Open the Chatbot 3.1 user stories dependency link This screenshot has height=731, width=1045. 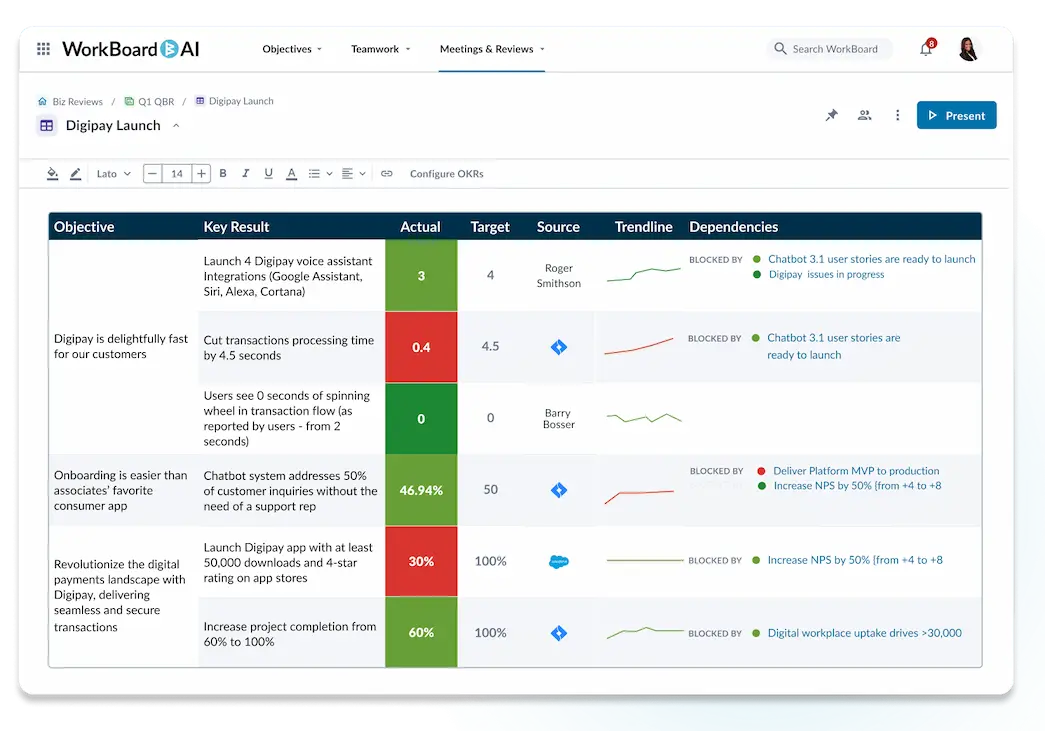872,258
